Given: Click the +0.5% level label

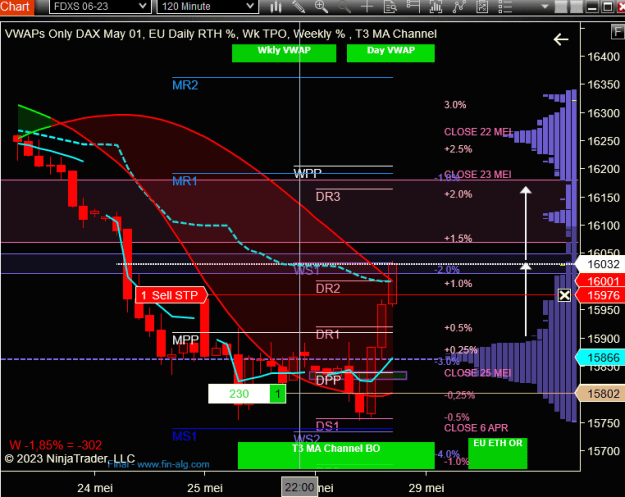Looking at the screenshot, I should 458,328.
